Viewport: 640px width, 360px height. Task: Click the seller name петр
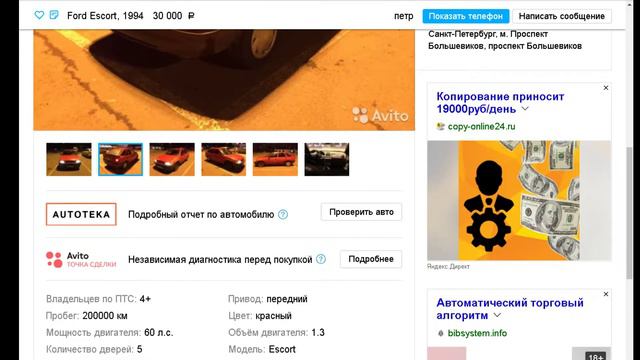[x=403, y=16]
